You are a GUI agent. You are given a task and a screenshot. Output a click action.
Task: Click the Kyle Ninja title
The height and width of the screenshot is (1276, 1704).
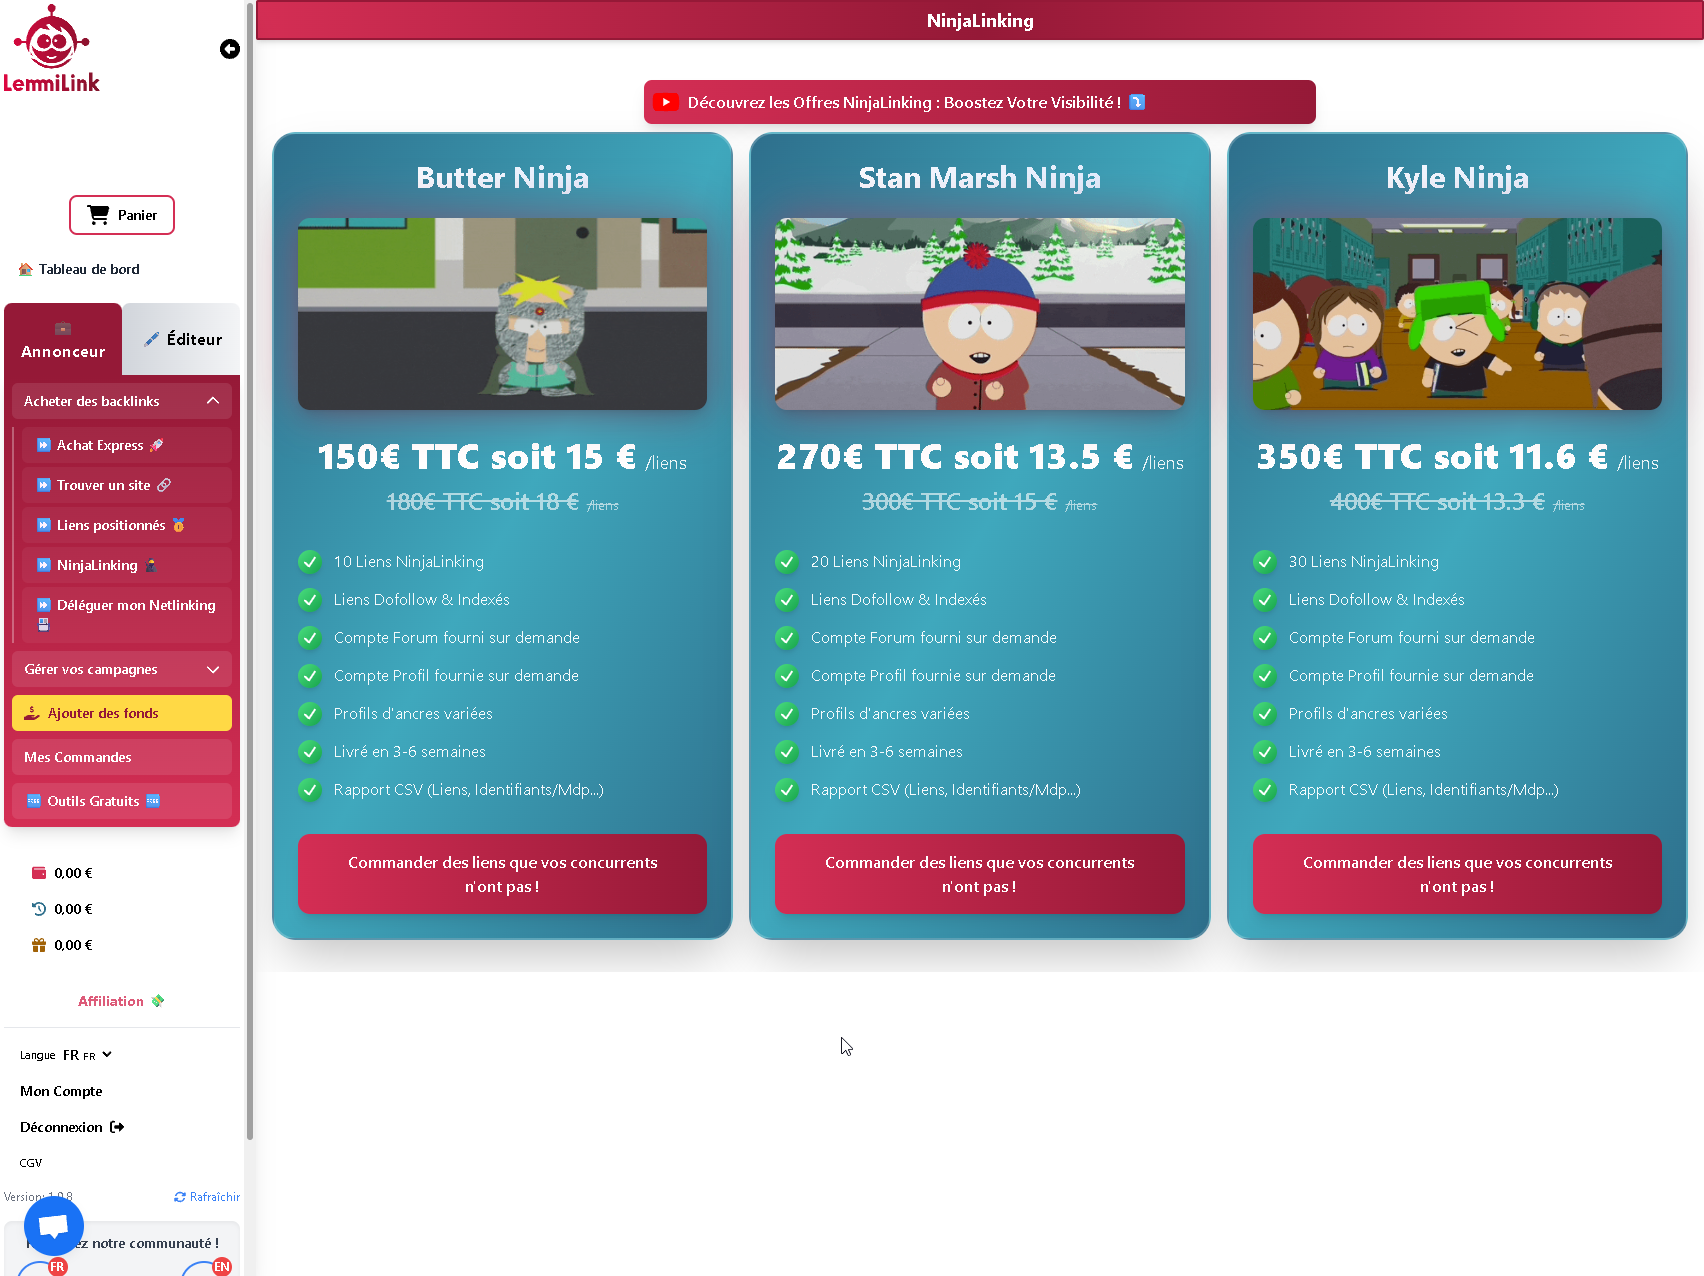pyautogui.click(x=1457, y=177)
